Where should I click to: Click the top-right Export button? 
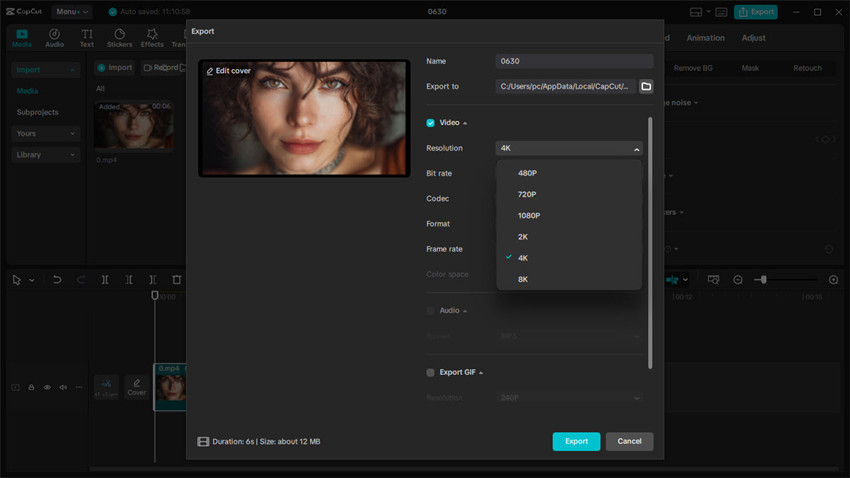click(x=756, y=12)
